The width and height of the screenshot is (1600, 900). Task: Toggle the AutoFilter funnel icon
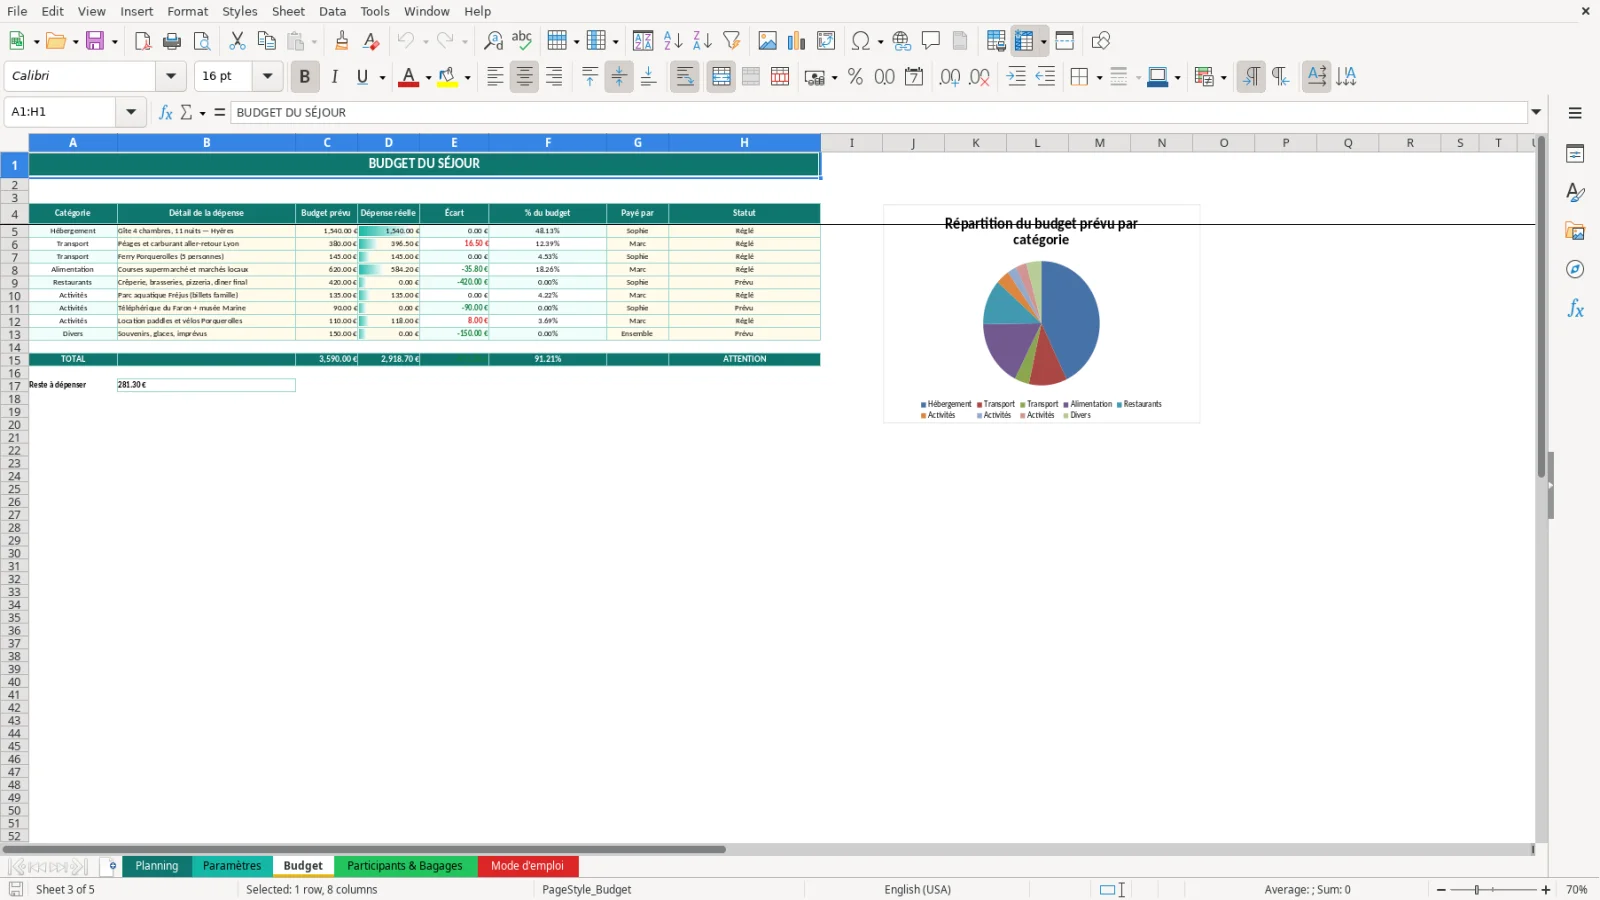732,41
